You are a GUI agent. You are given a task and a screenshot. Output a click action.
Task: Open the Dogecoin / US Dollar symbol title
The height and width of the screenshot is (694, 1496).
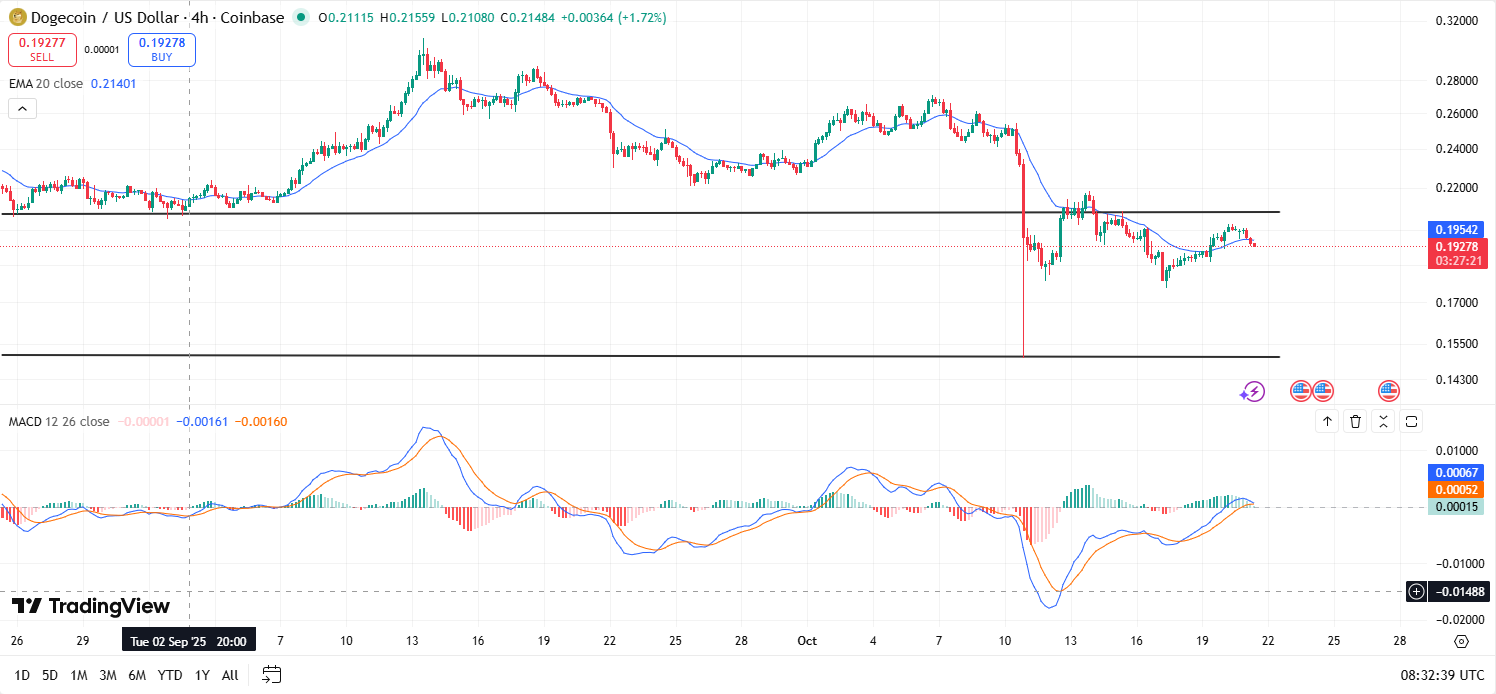(156, 18)
